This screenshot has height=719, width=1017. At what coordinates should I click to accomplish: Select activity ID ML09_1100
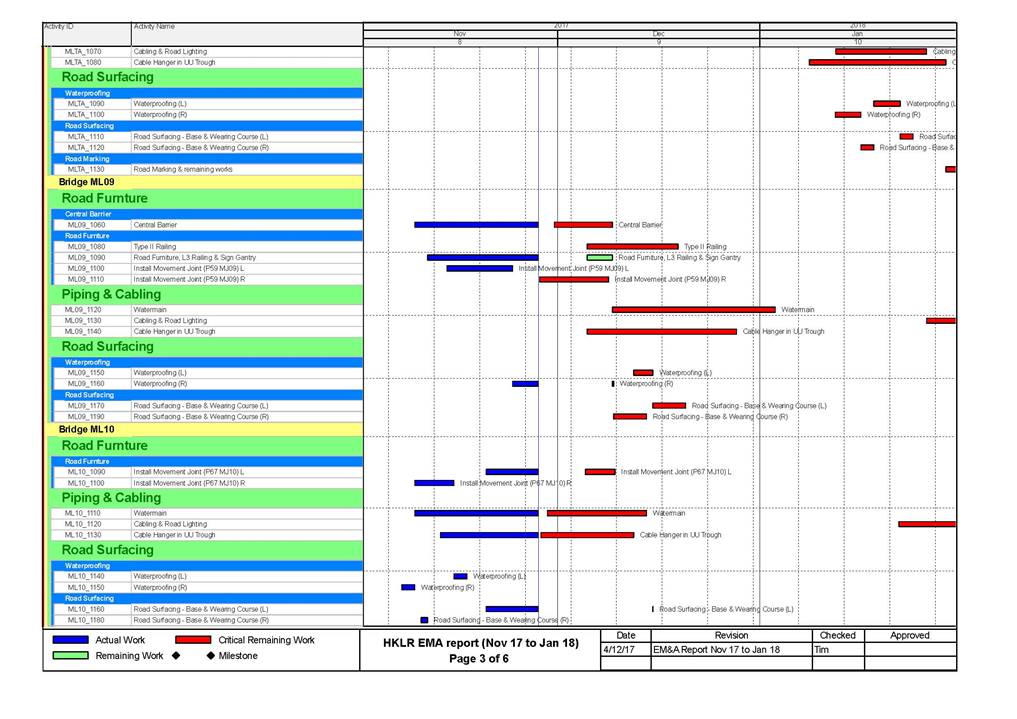(x=86, y=268)
